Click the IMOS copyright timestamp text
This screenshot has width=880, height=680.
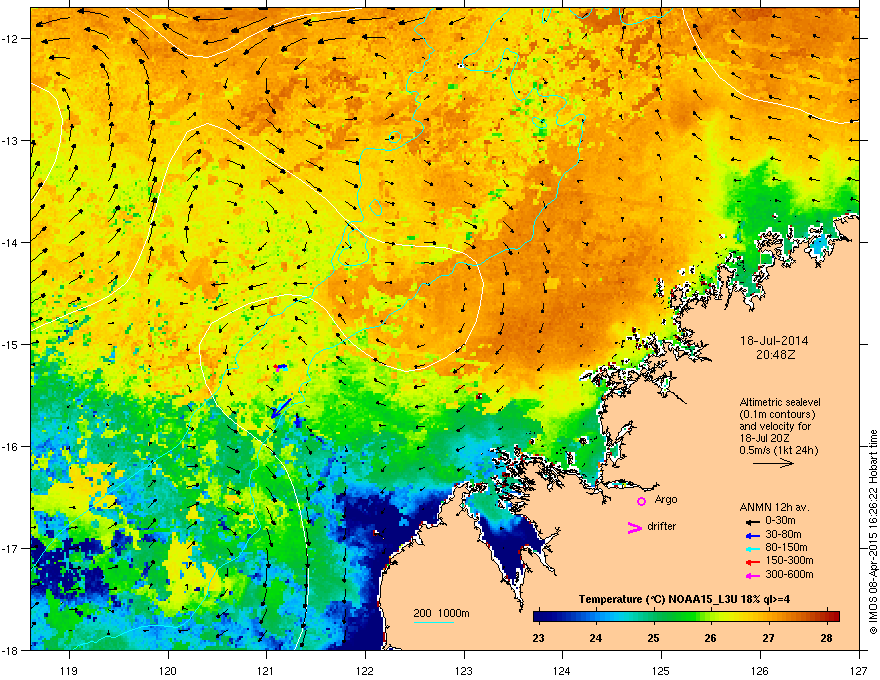point(873,532)
